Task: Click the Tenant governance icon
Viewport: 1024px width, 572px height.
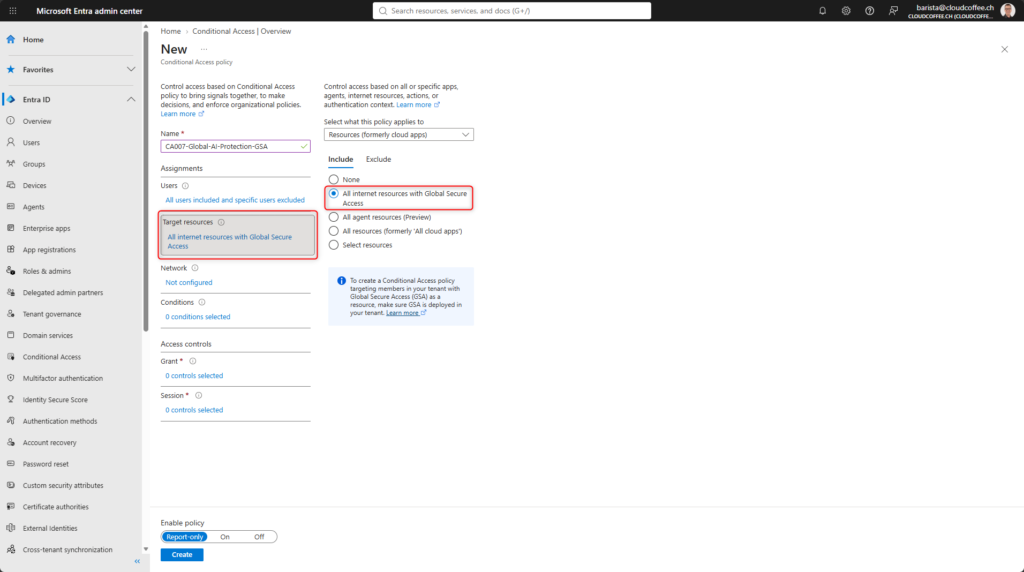Action: pos(10,313)
